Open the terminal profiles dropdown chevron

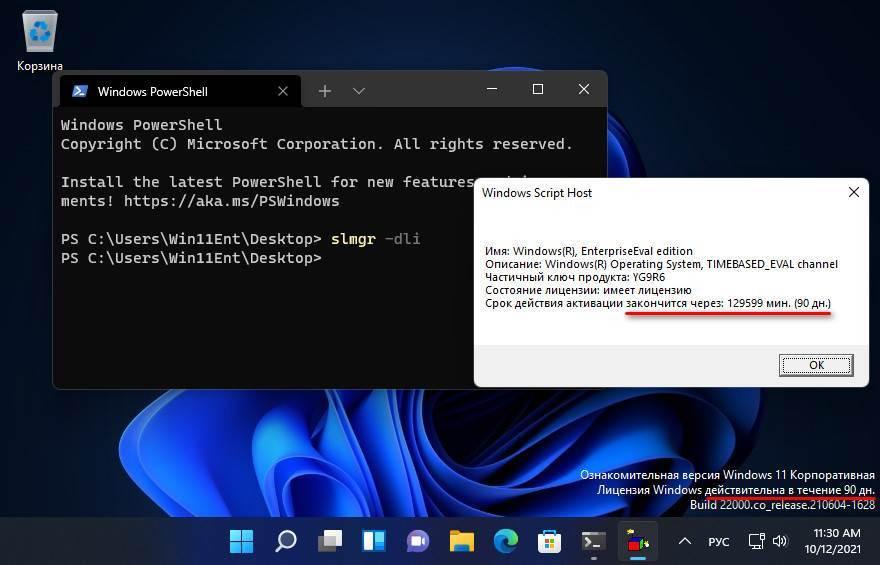click(359, 91)
